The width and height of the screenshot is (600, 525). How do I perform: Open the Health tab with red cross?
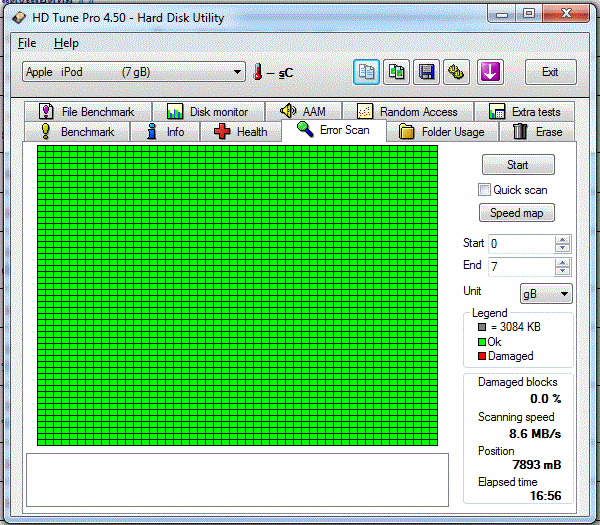241,132
